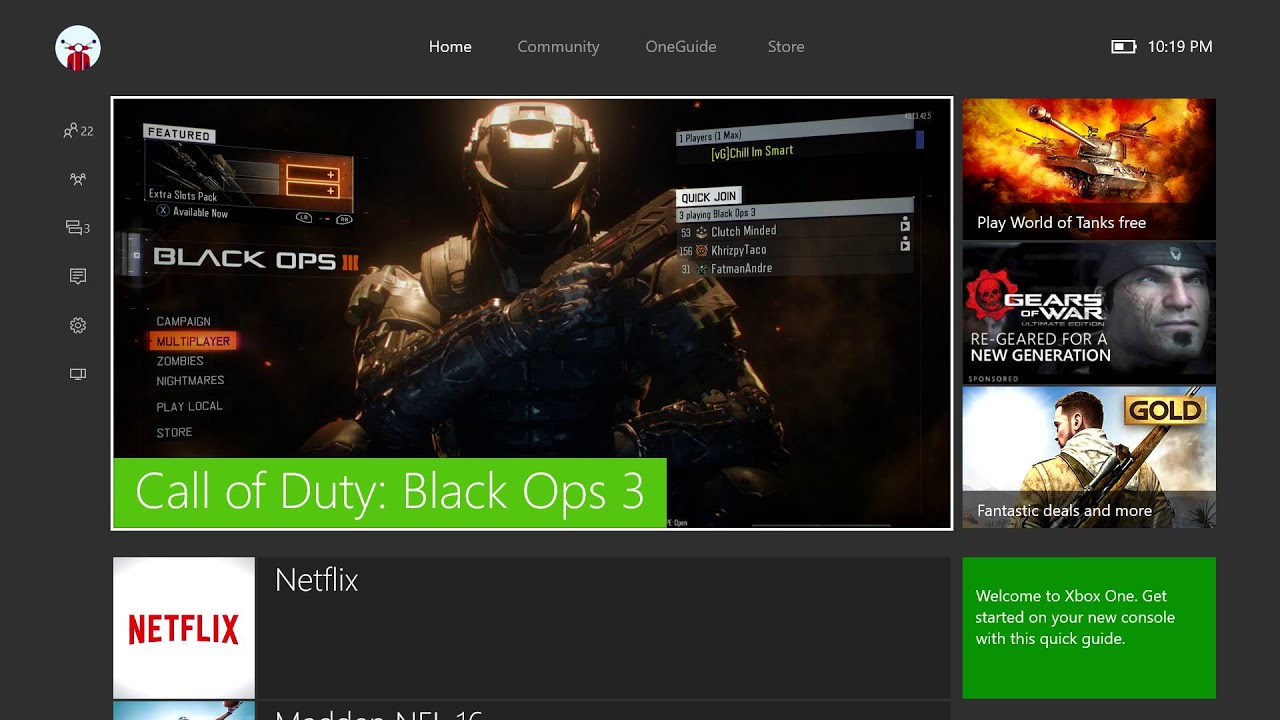Switch to the Home tab
This screenshot has height=720, width=1280.
450,47
